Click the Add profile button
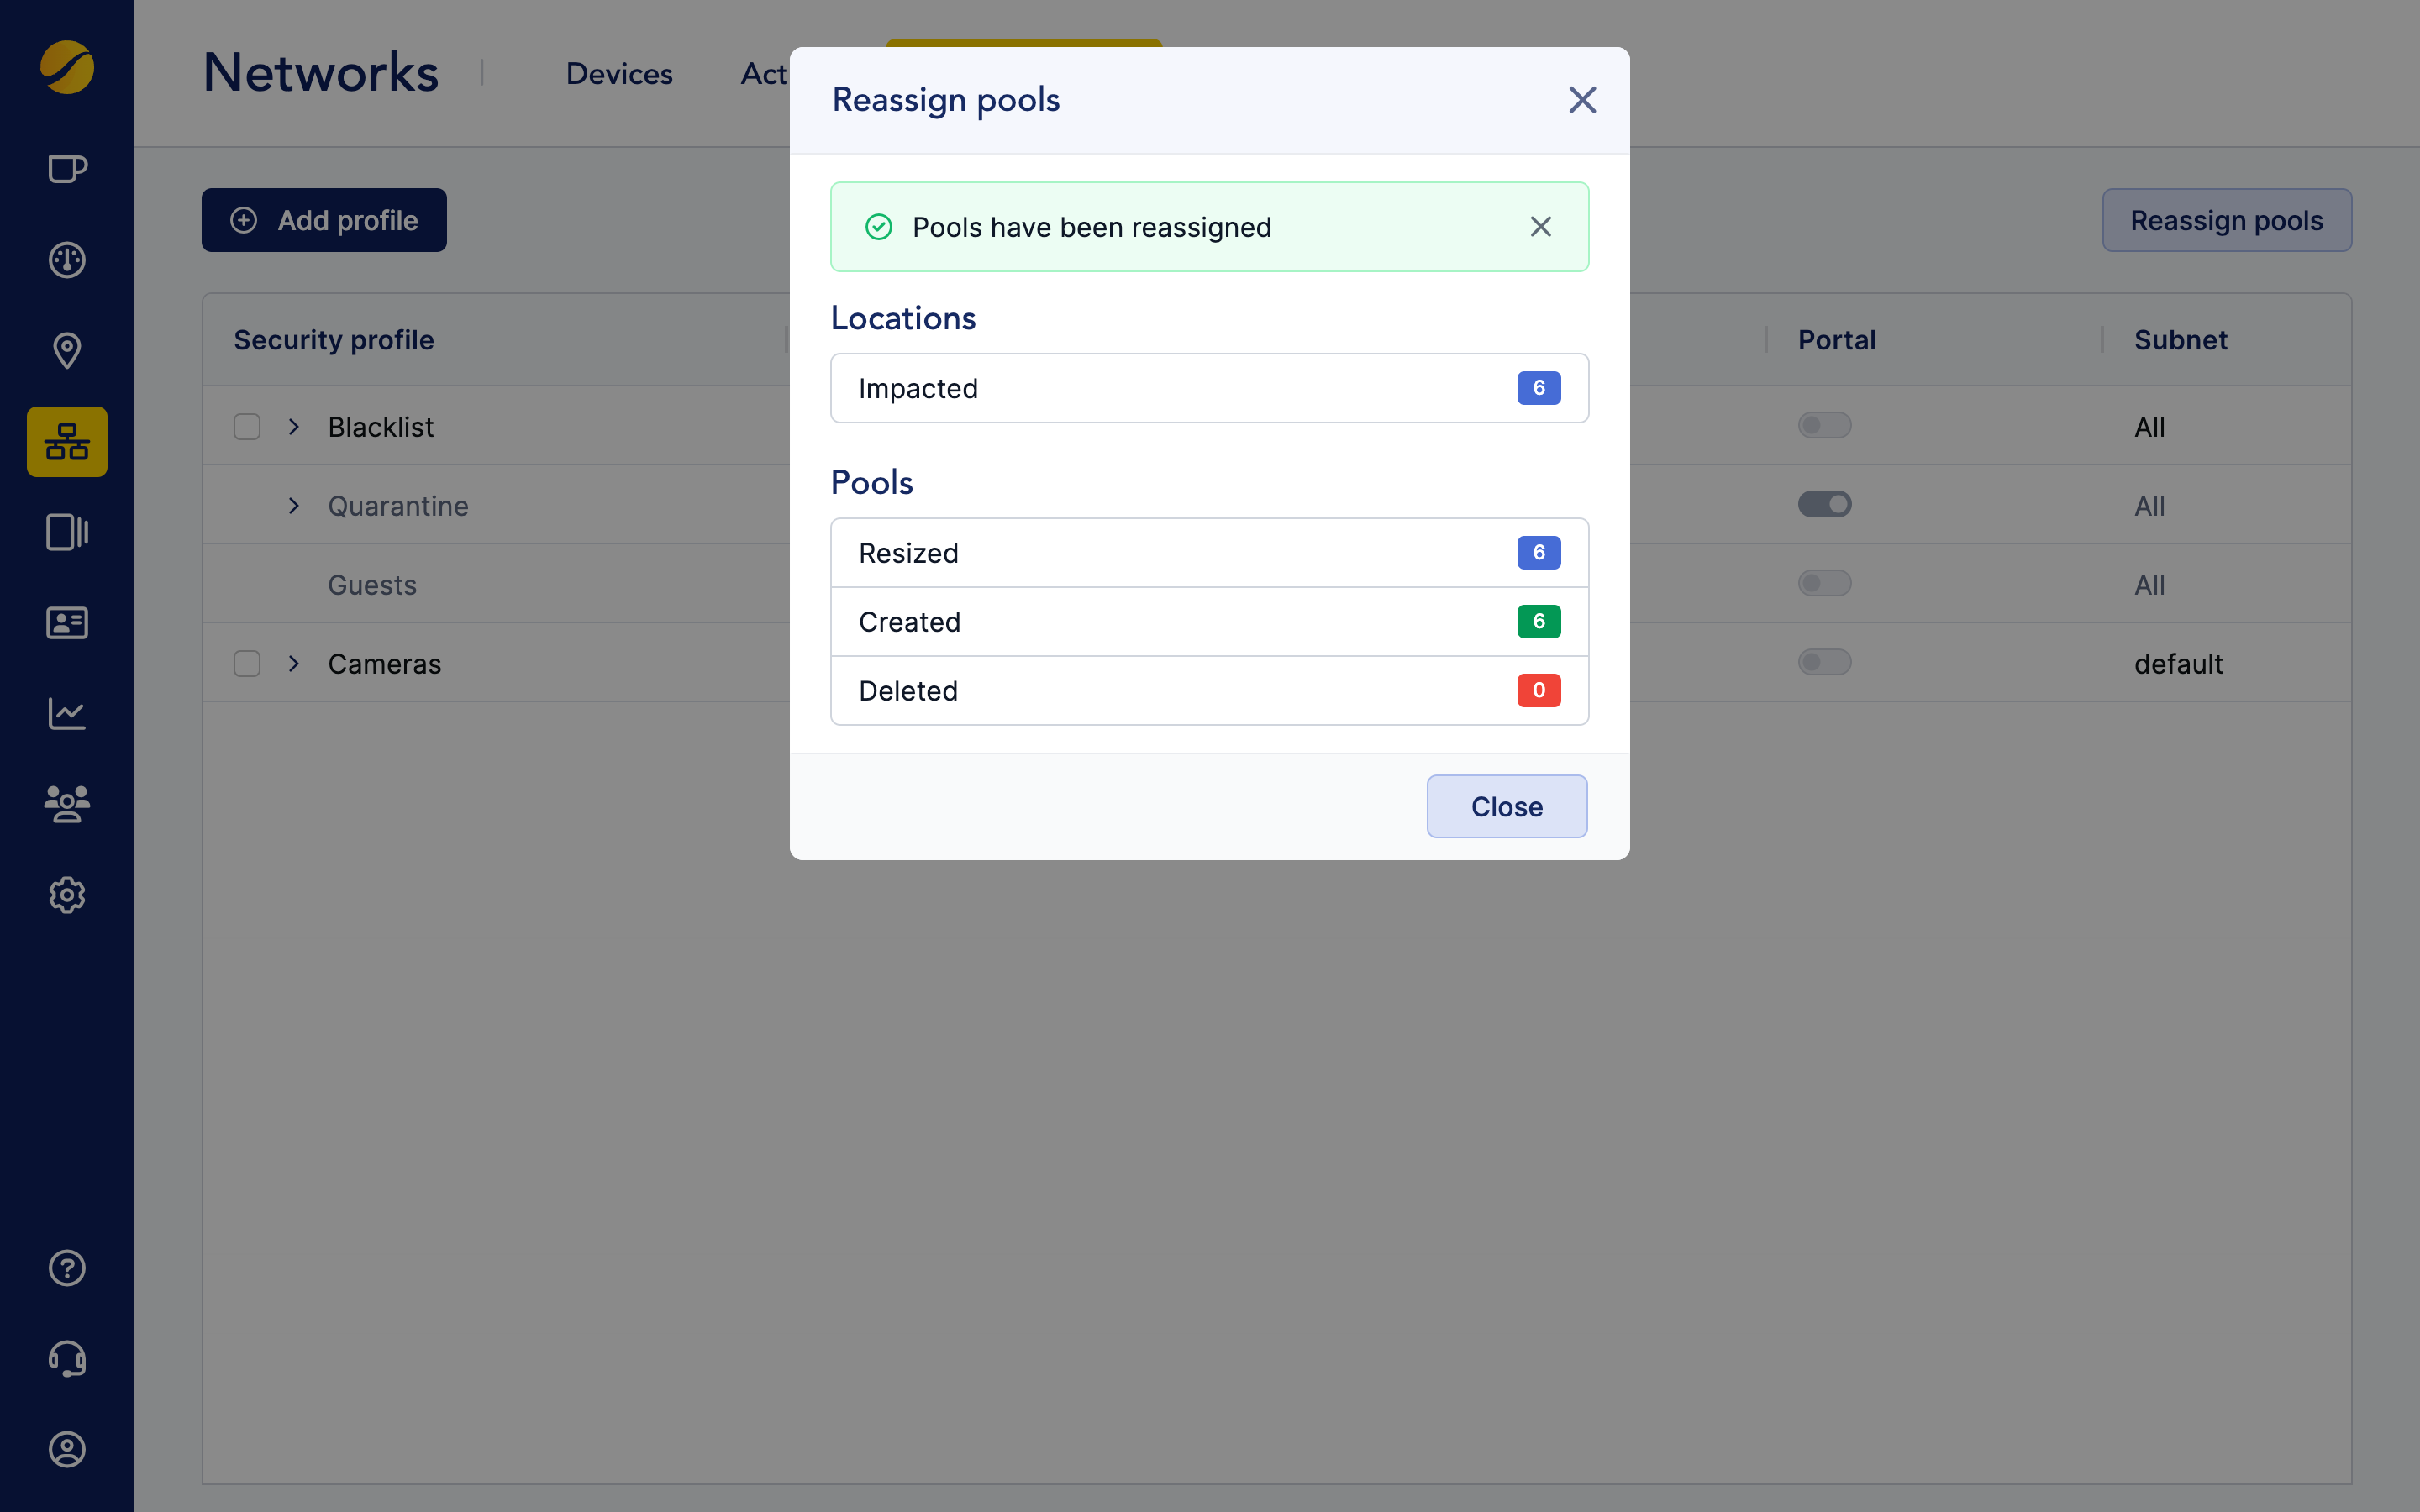2420x1512 pixels. coord(324,220)
